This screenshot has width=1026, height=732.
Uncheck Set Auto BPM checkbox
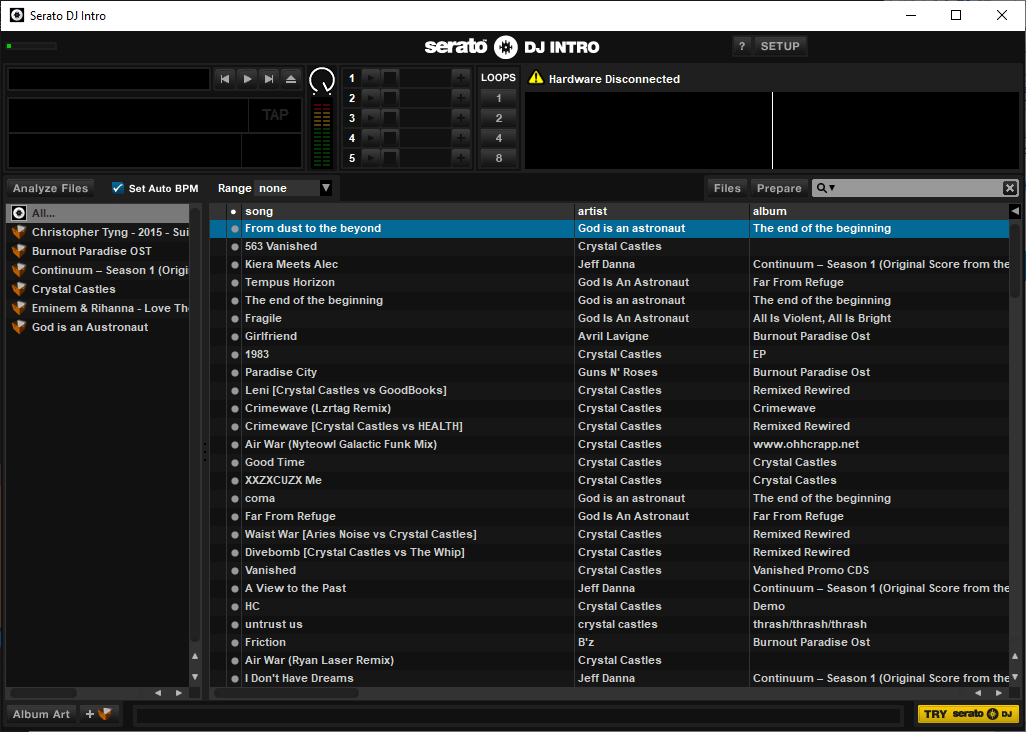[x=118, y=188]
